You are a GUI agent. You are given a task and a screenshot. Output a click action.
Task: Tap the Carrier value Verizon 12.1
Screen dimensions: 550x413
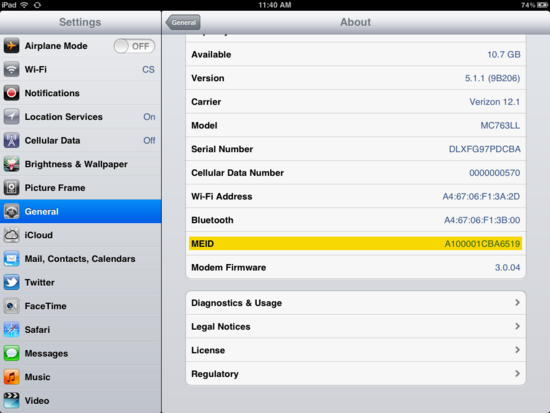tap(495, 102)
